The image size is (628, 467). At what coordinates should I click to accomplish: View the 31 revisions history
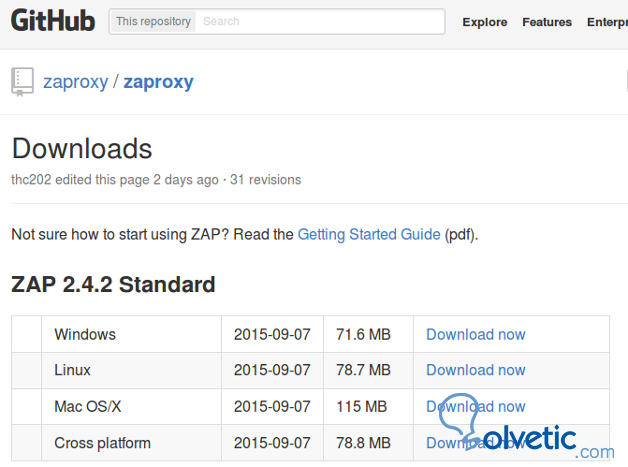point(265,180)
